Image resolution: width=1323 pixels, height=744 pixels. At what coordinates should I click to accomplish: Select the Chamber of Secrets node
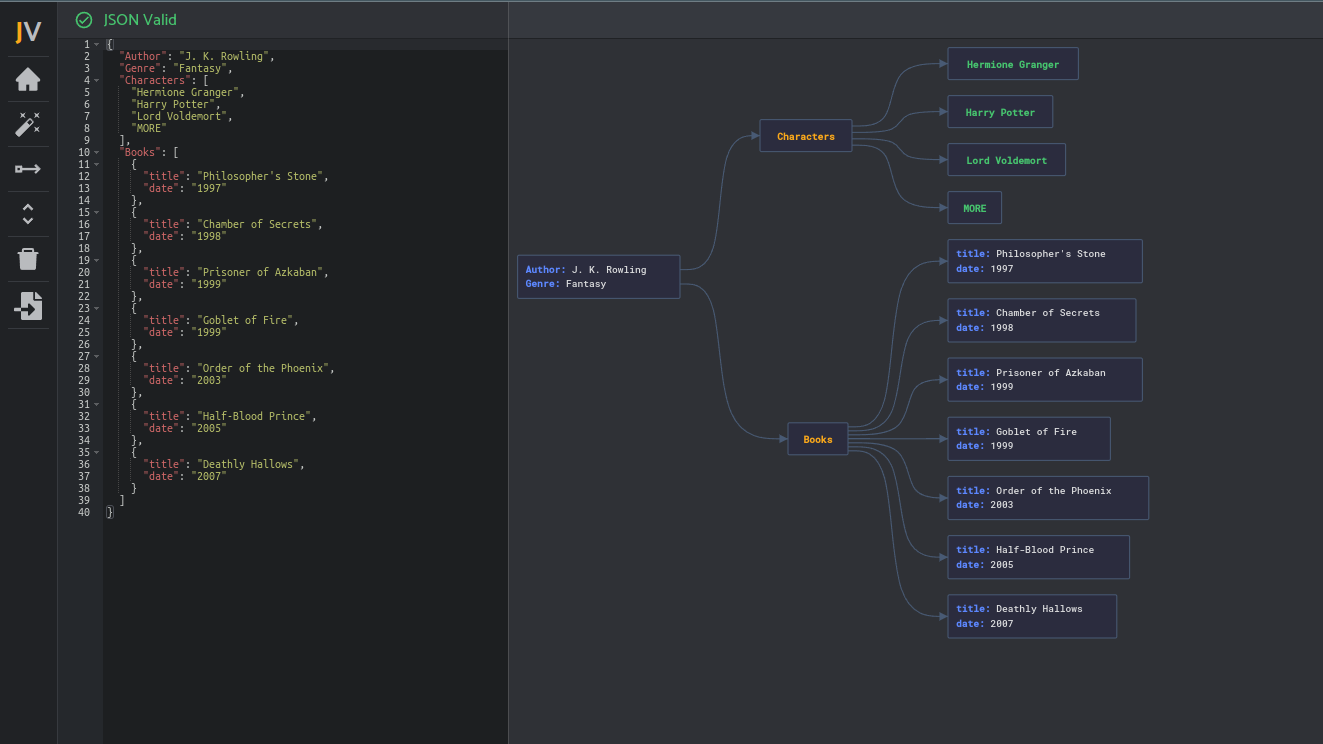1042,320
